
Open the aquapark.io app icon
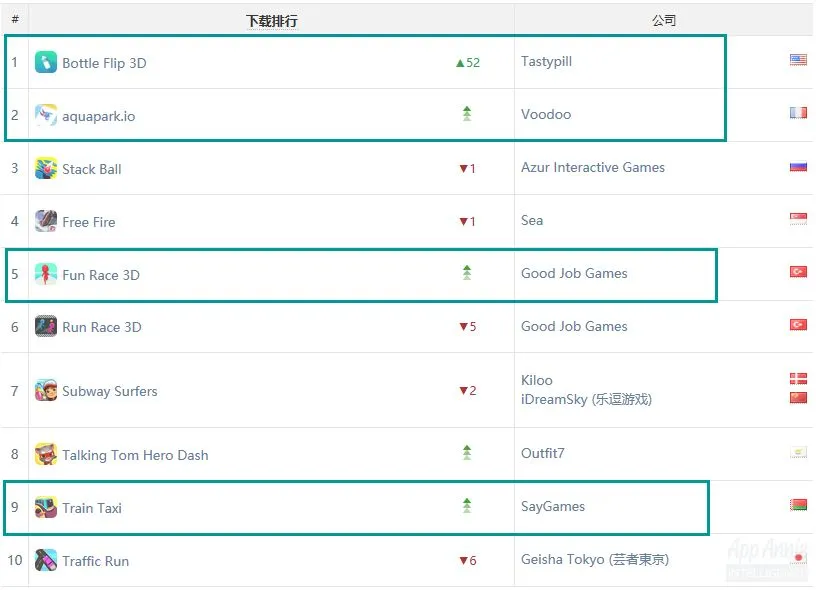pos(46,115)
